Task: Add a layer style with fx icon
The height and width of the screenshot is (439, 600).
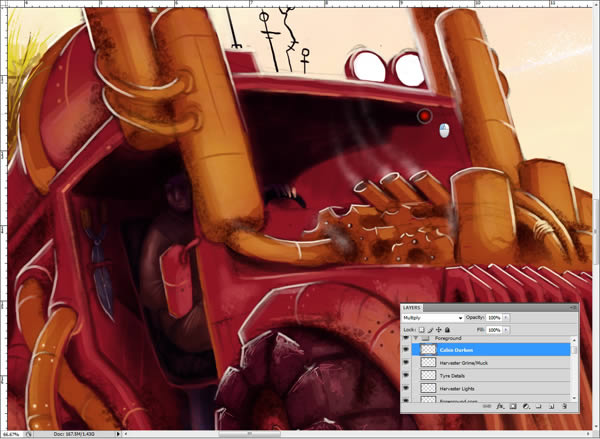Action: [x=500, y=406]
